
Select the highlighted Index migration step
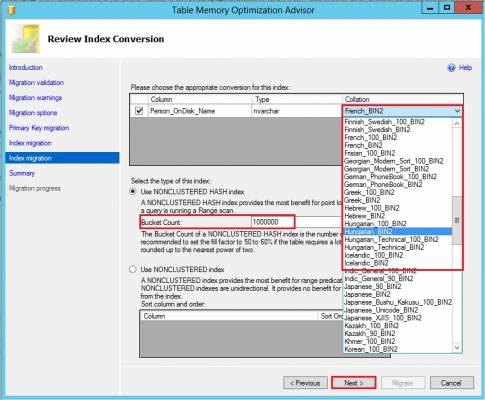62,158
